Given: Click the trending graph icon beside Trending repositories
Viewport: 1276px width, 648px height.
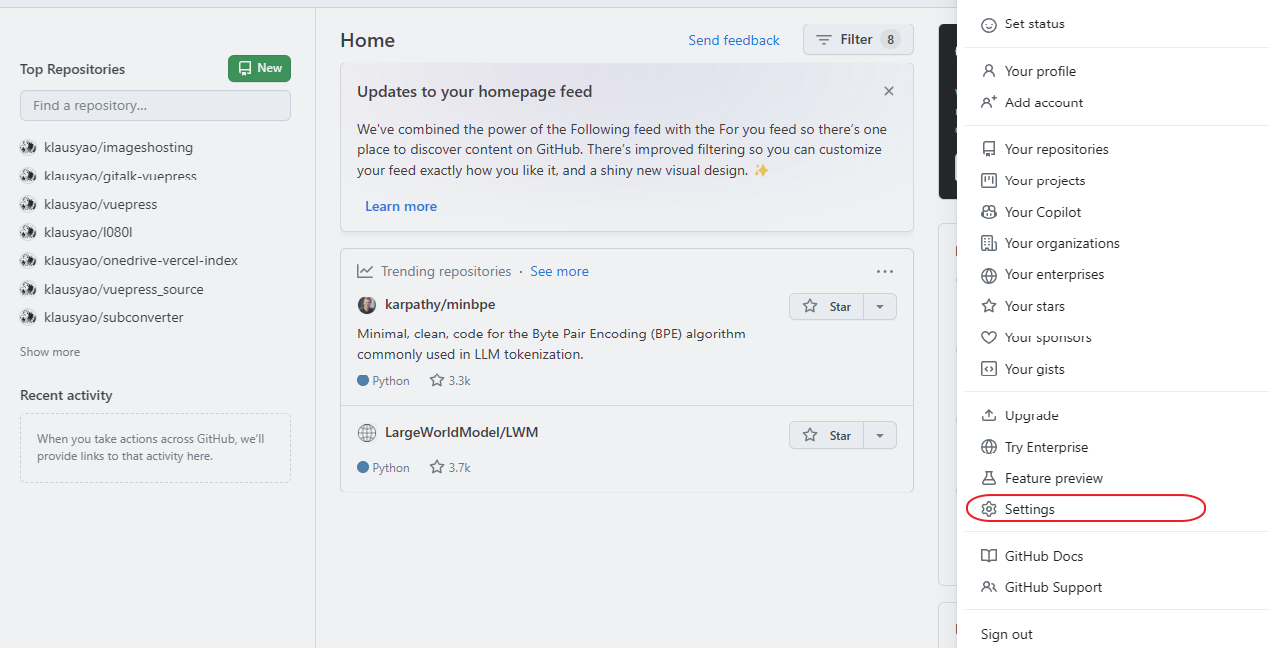Looking at the screenshot, I should [x=366, y=271].
